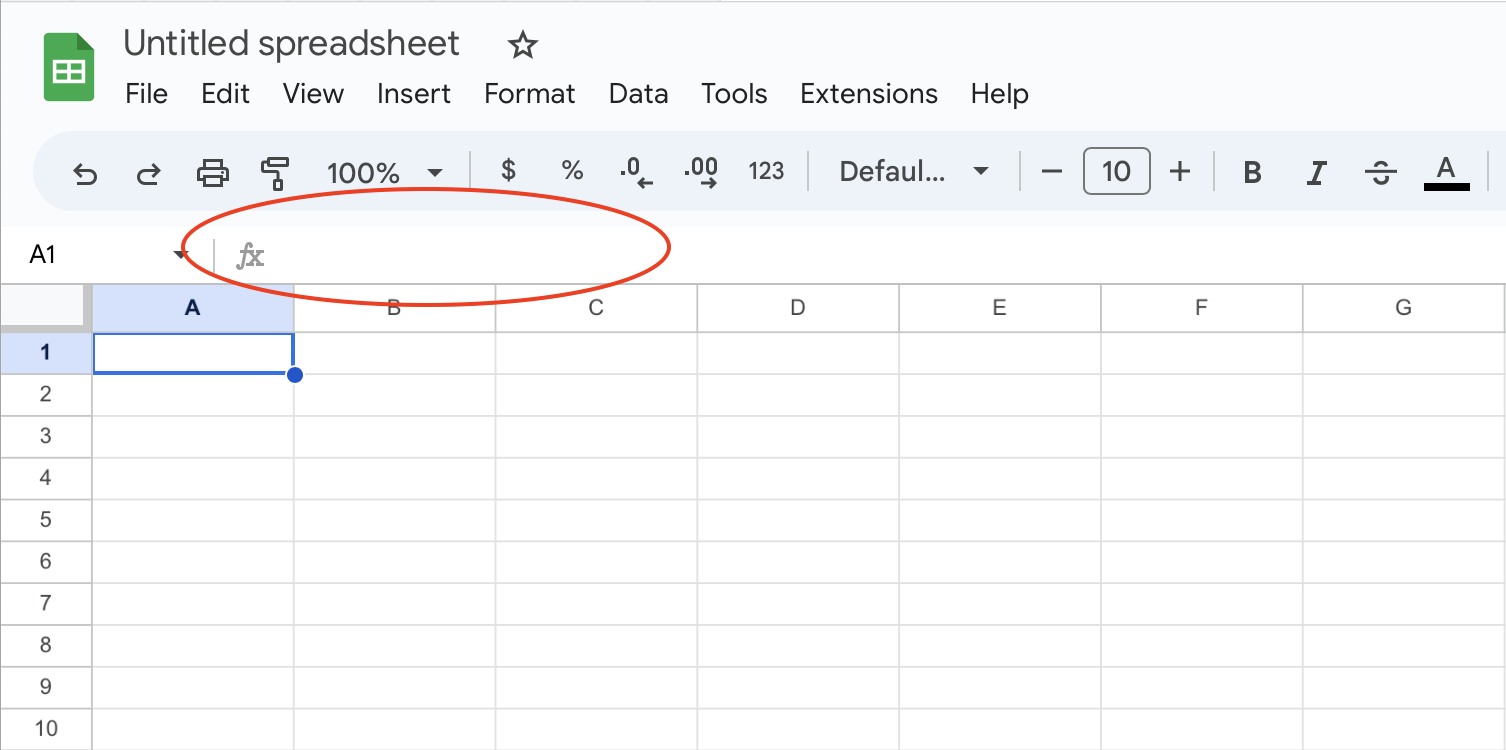Apply currency format with the dollar icon
This screenshot has width=1506, height=750.
pyautogui.click(x=508, y=171)
